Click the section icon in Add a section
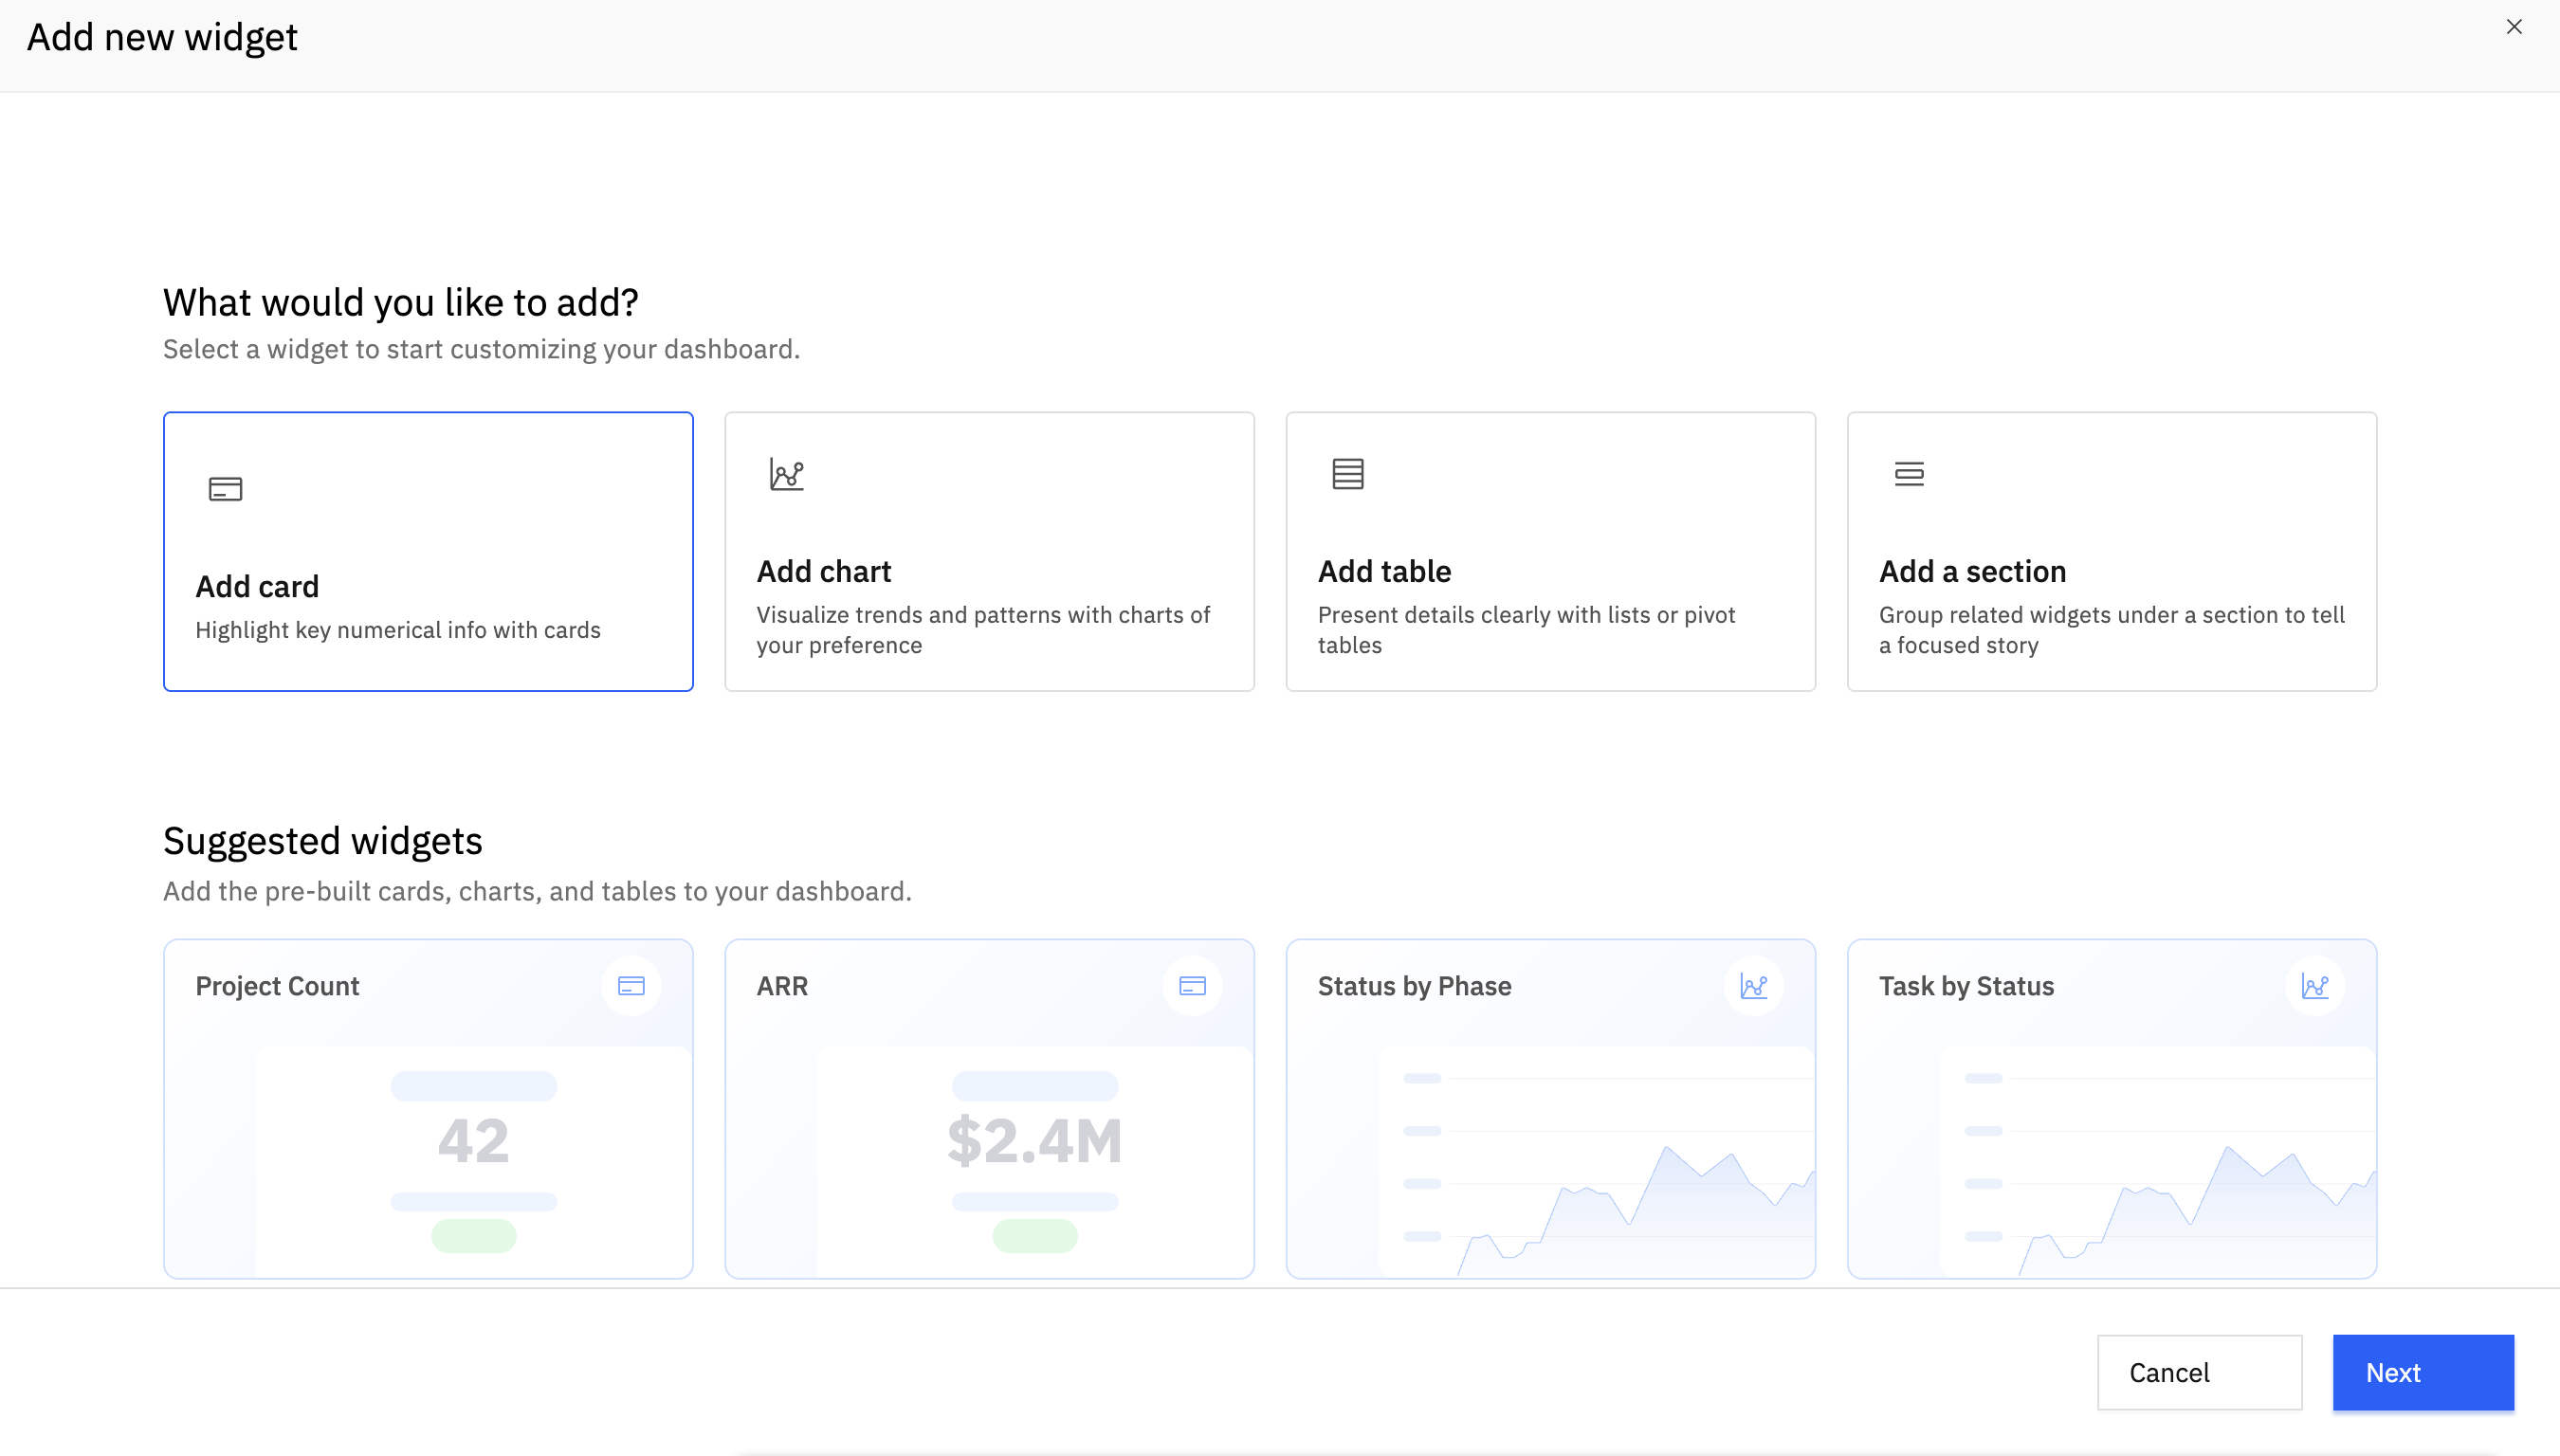The height and width of the screenshot is (1456, 2560). 1909,474
